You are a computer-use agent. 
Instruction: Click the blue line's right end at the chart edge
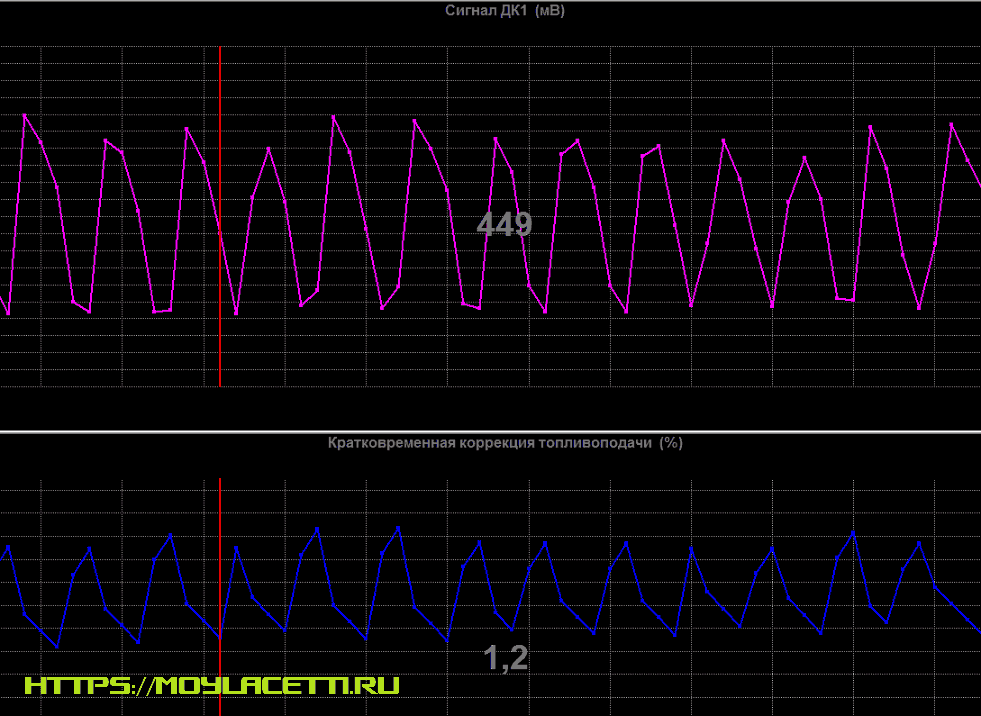pos(978,630)
